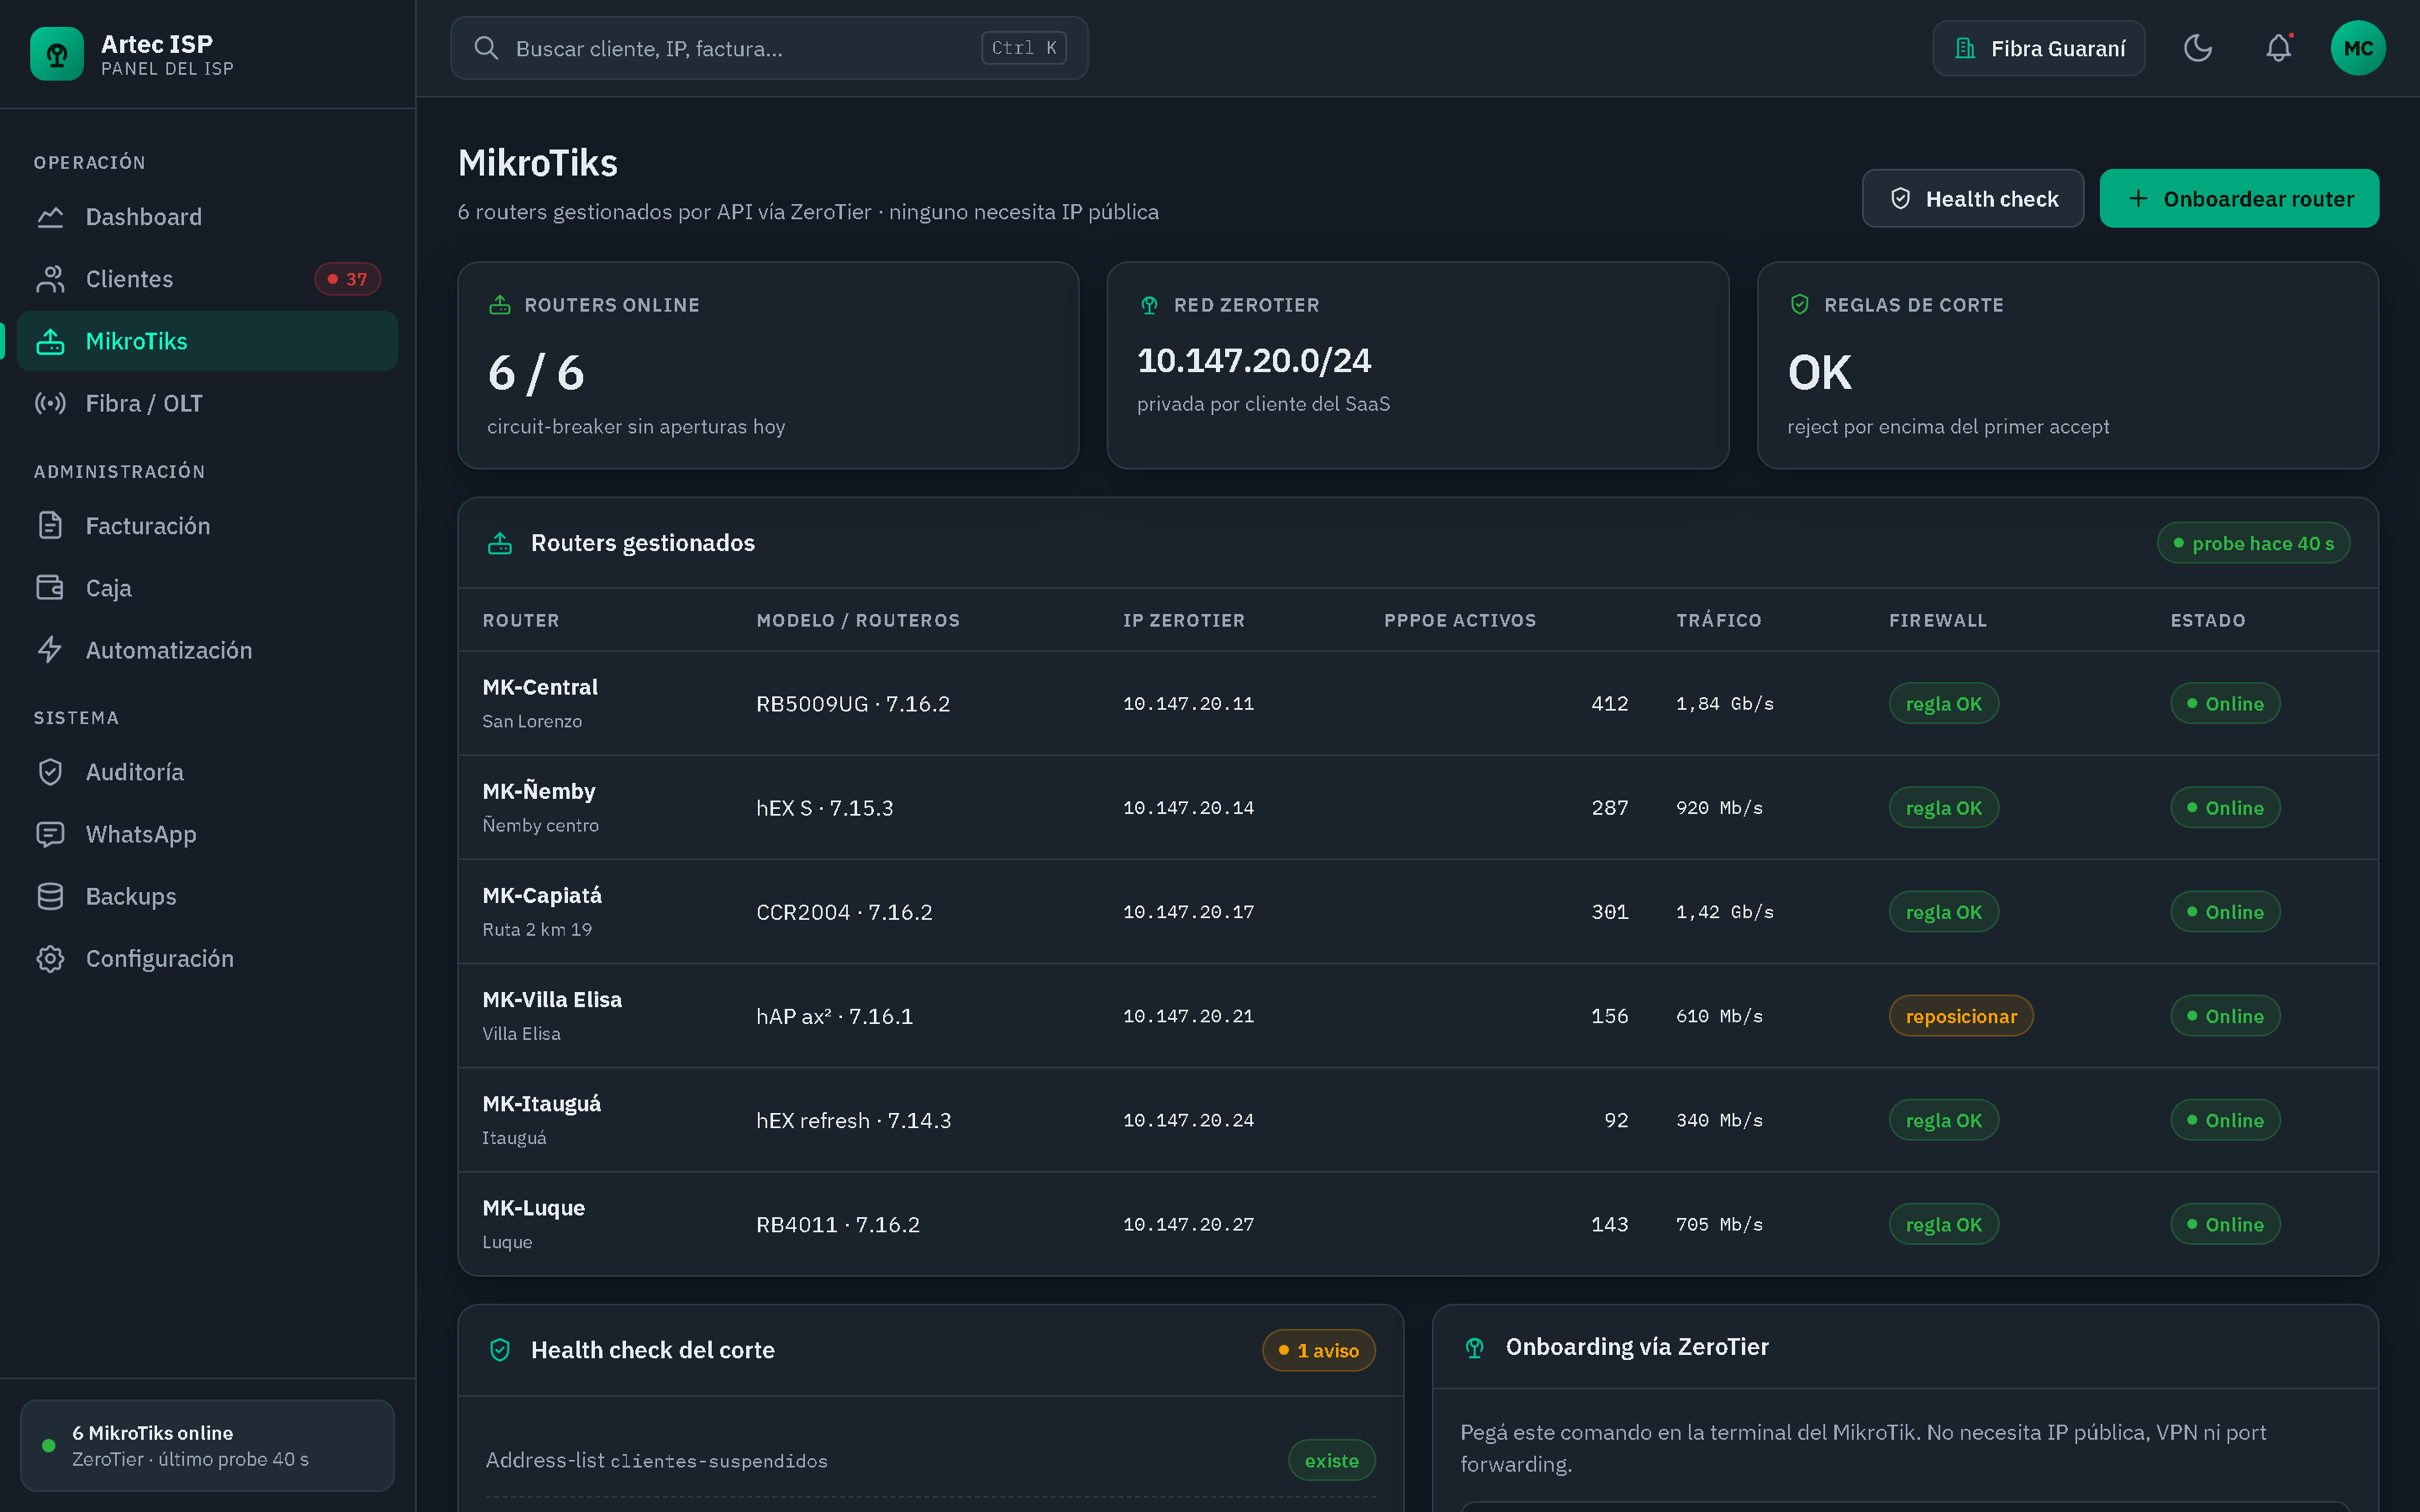
Task: Select the MK-Ñemby router name
Action: pyautogui.click(x=539, y=791)
